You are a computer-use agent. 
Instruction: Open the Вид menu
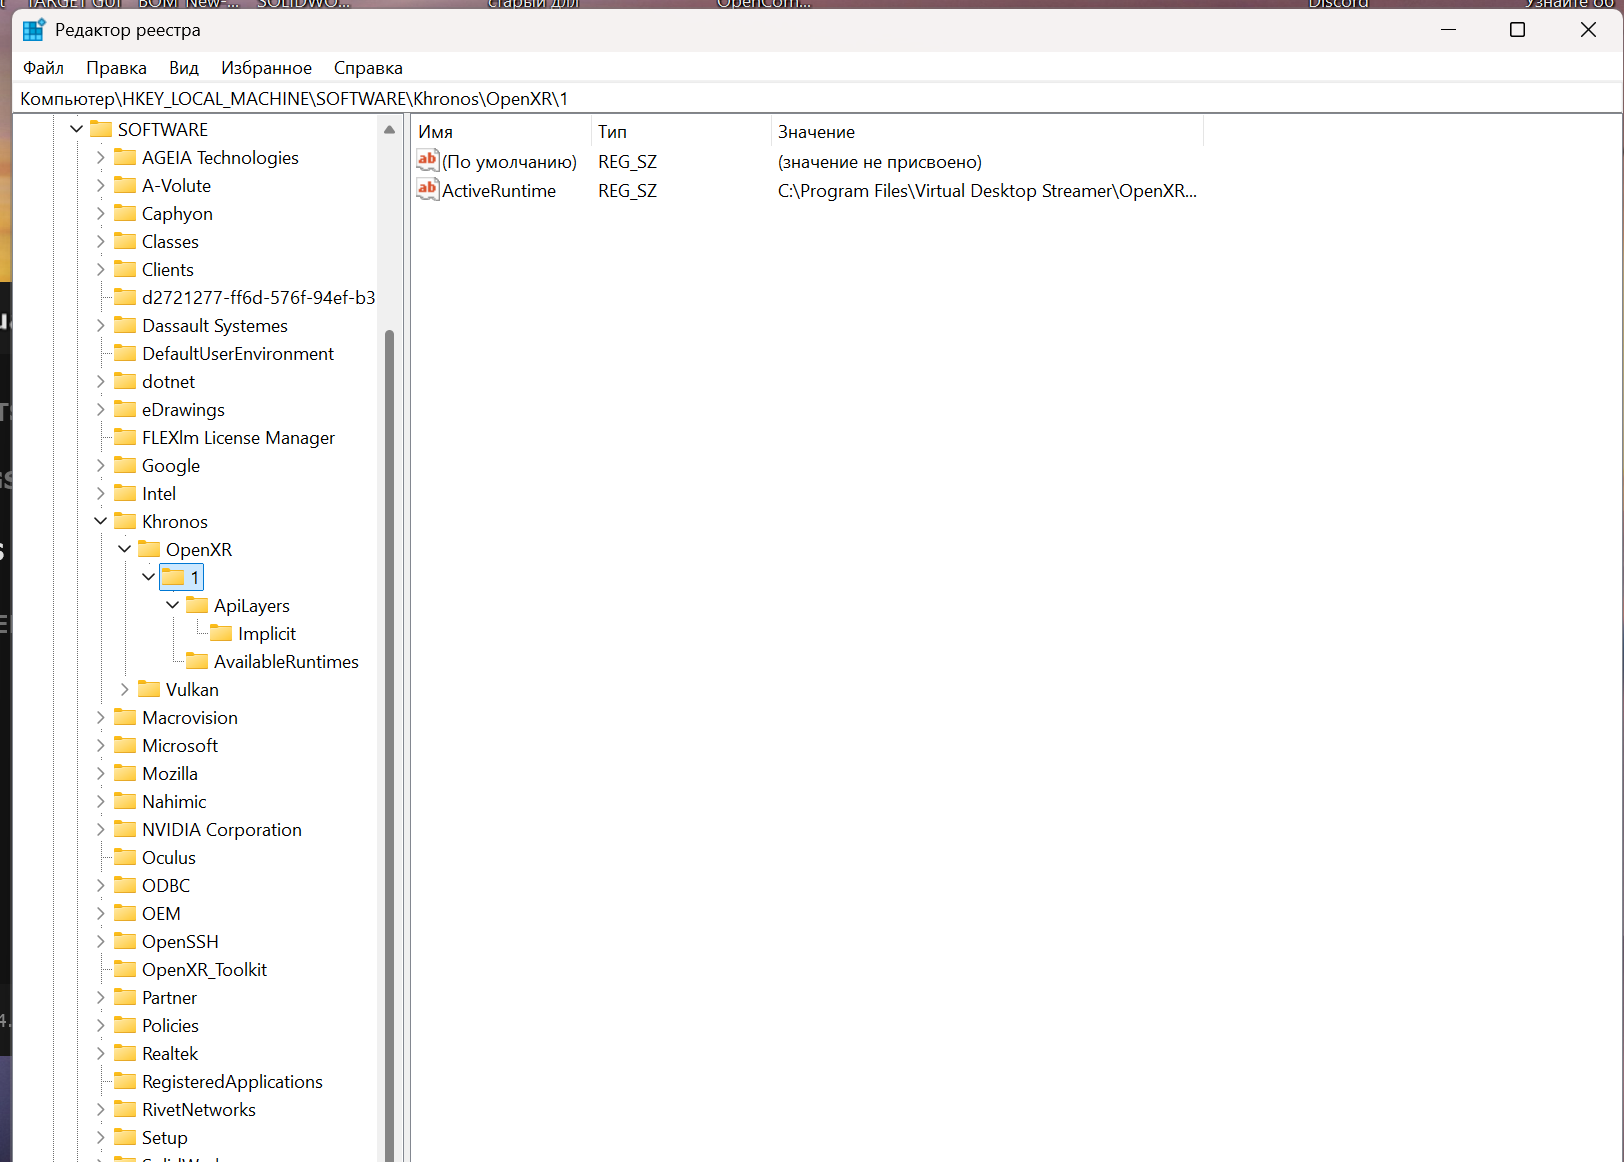184,68
